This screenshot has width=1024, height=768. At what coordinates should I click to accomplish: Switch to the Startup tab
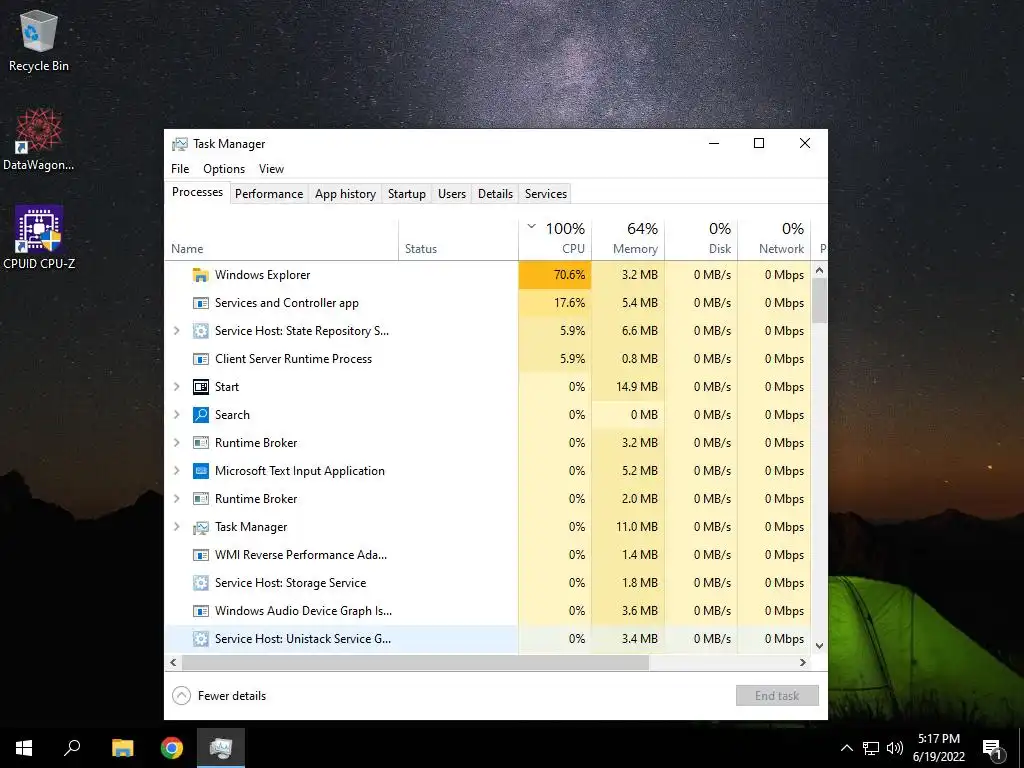[406, 194]
